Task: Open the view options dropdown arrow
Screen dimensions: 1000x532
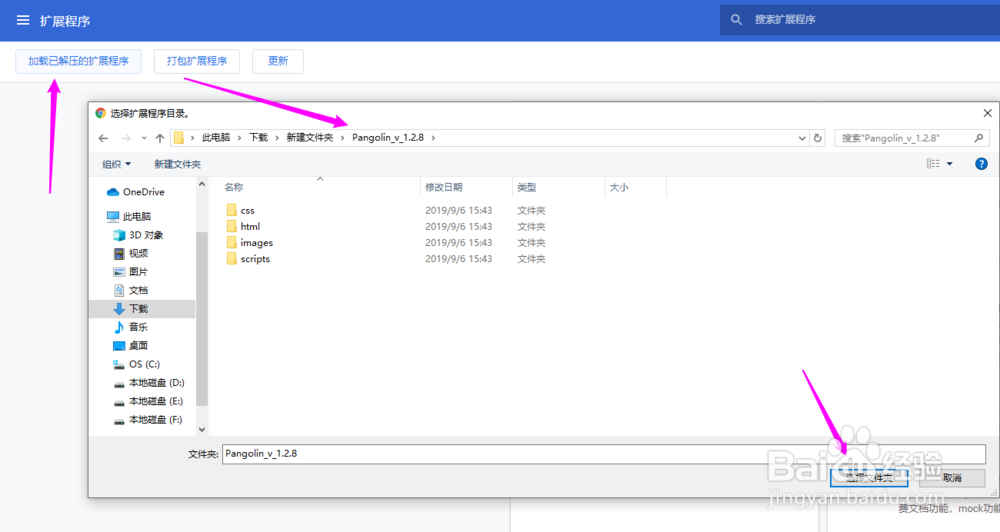Action: (x=950, y=164)
